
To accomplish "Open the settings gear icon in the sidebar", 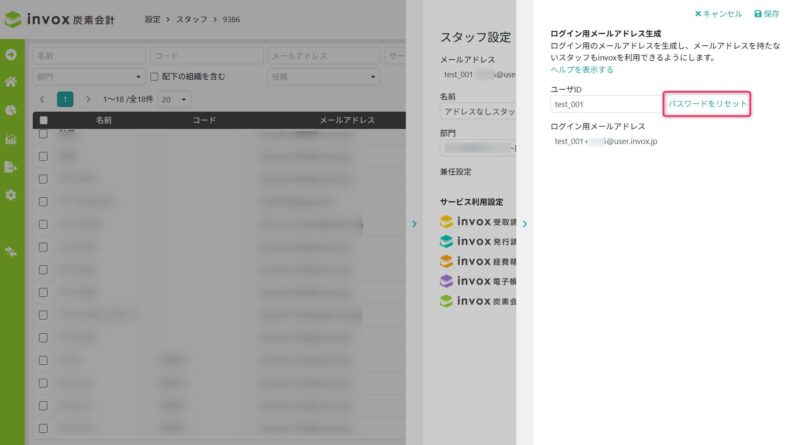I will [x=11, y=195].
